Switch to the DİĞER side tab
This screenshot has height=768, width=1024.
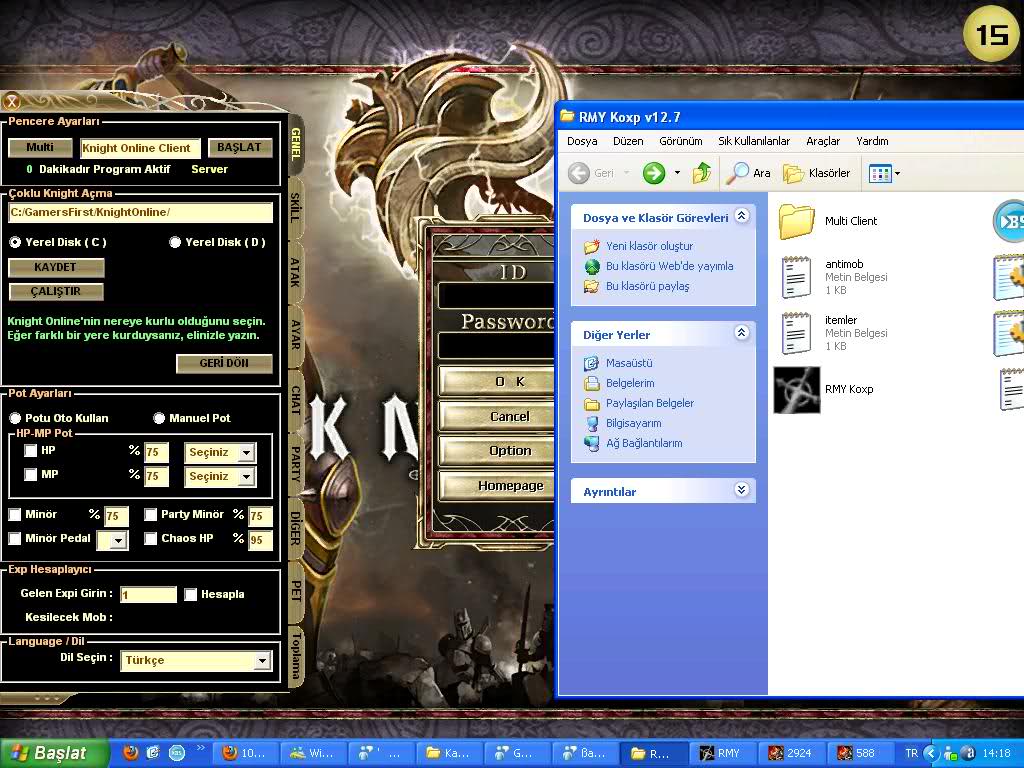(x=296, y=528)
